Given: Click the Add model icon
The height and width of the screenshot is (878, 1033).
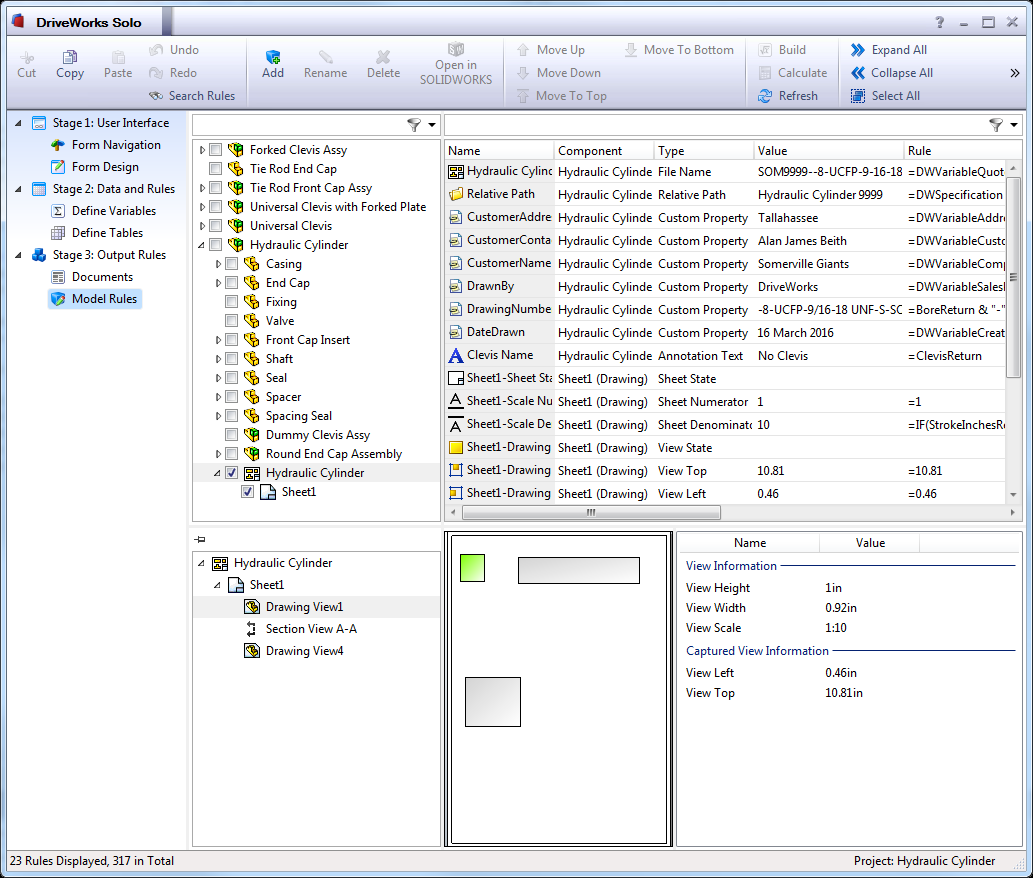Looking at the screenshot, I should pyautogui.click(x=273, y=57).
